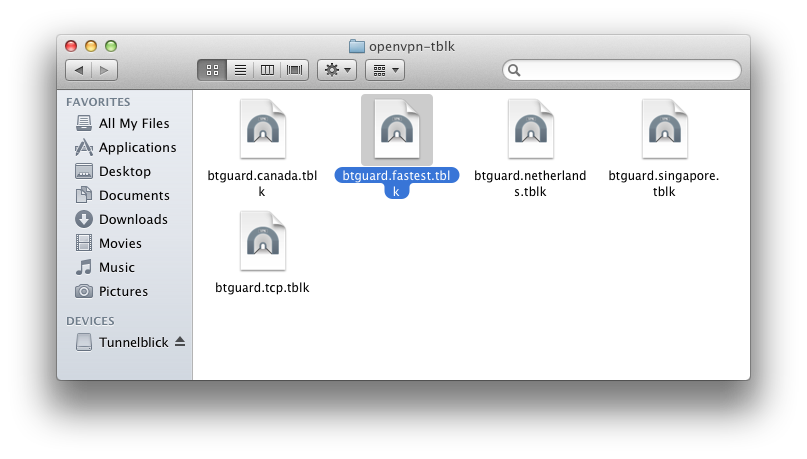Select the btguard.tcp.tblk file icon
Viewport: 807px width, 459px height.
[x=262, y=241]
